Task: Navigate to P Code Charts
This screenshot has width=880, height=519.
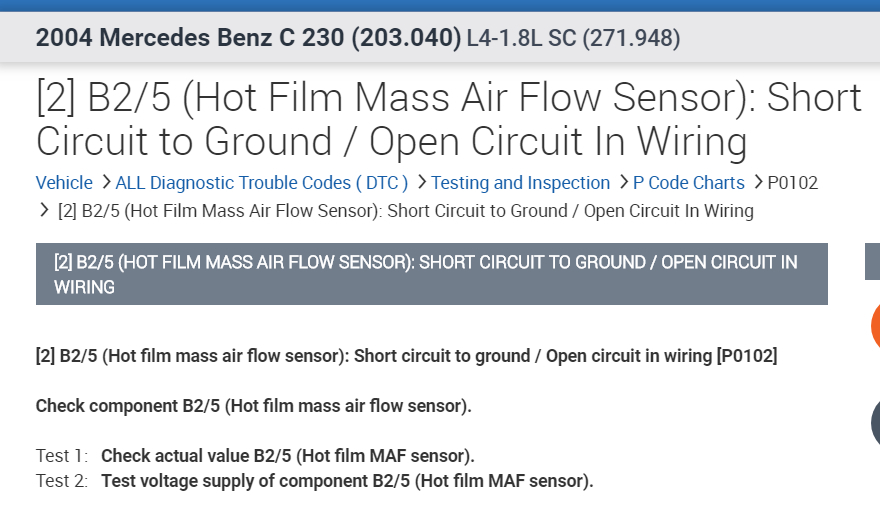Action: point(689,183)
